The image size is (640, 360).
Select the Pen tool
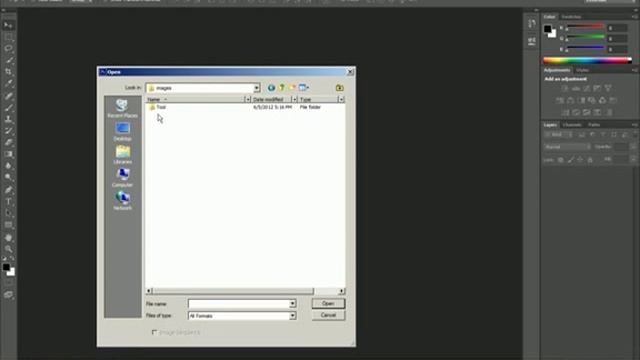click(8, 190)
